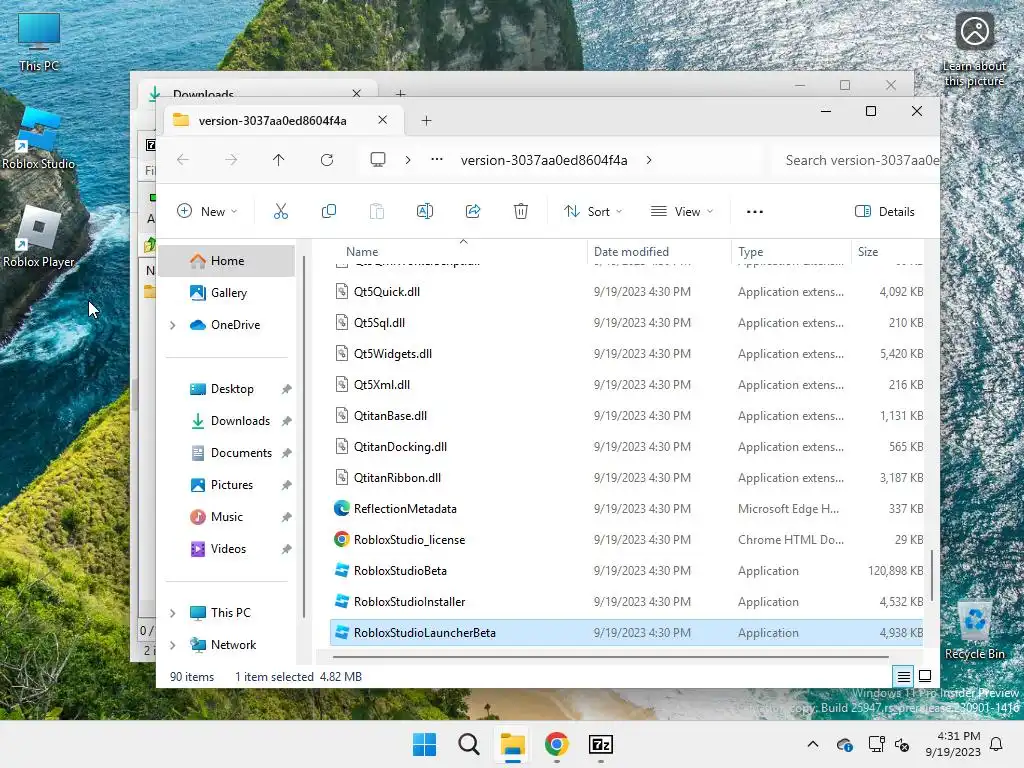Image resolution: width=1024 pixels, height=768 pixels.
Task: Toggle the Details pane button
Action: click(884, 211)
